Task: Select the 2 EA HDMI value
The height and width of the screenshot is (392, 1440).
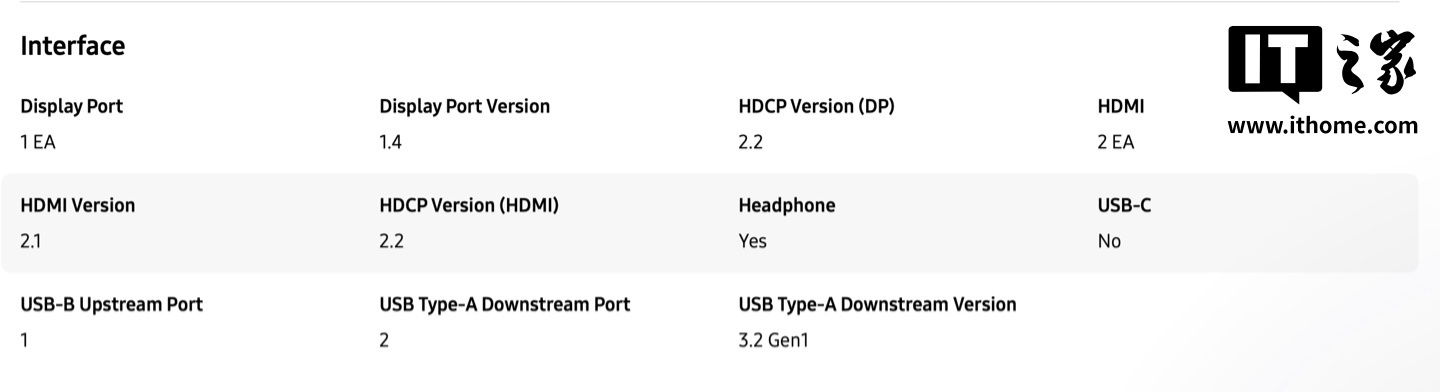Action: tap(1116, 142)
